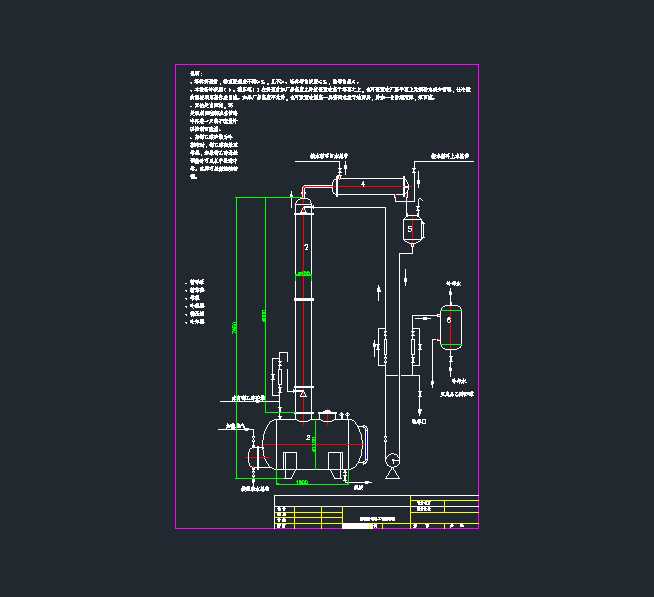The height and width of the screenshot is (597, 654).
Task: Select the circular pump symbol at bottom
Action: 392,460
